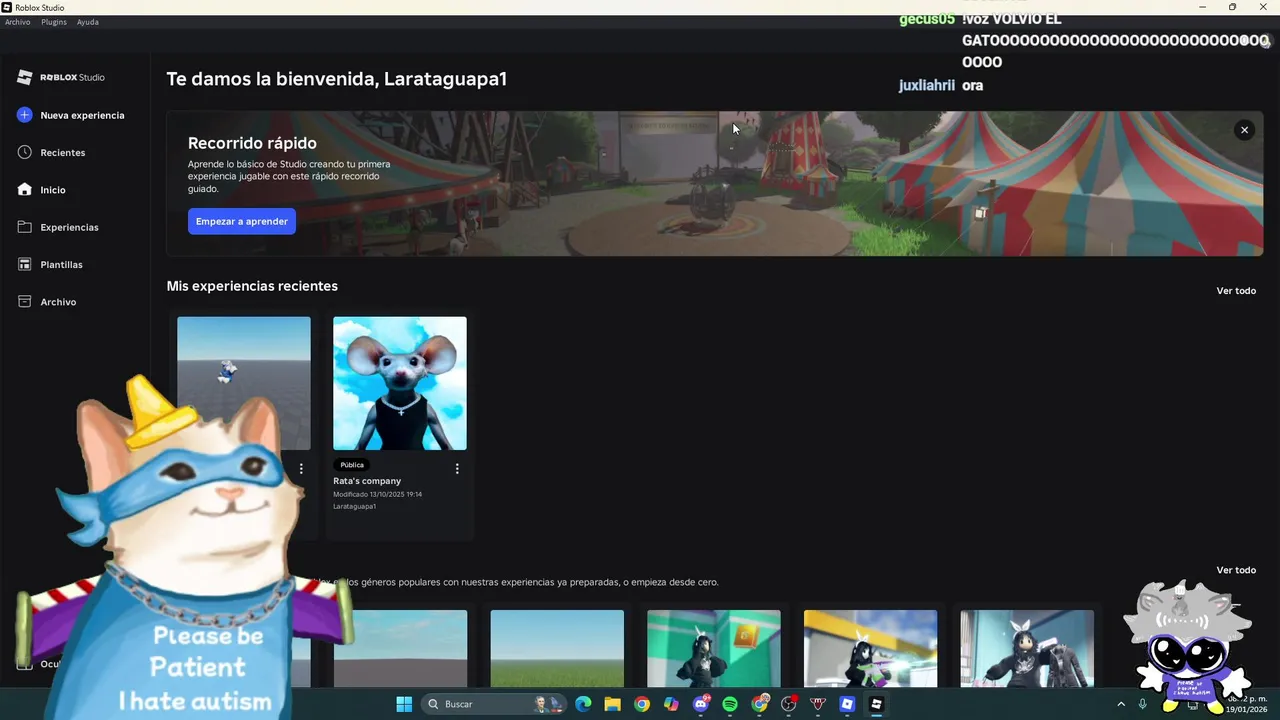Image resolution: width=1280 pixels, height=720 pixels.
Task: Close the Recorrido rápido banner
Action: 1244,130
